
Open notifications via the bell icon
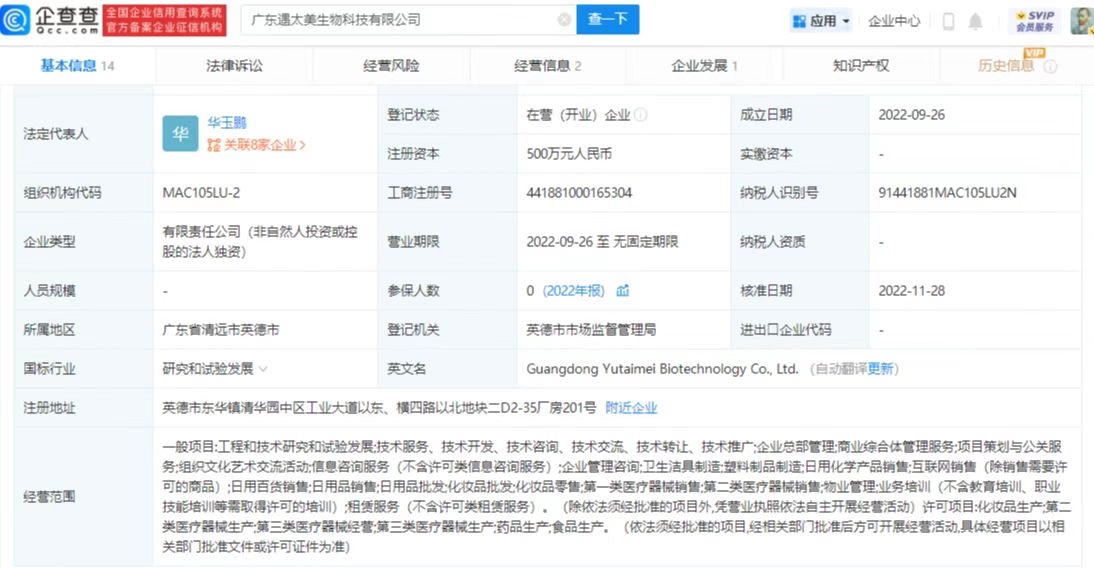click(x=975, y=21)
